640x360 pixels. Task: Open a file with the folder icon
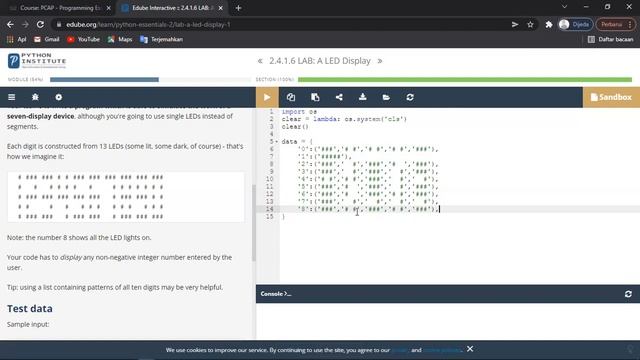[x=386, y=97]
